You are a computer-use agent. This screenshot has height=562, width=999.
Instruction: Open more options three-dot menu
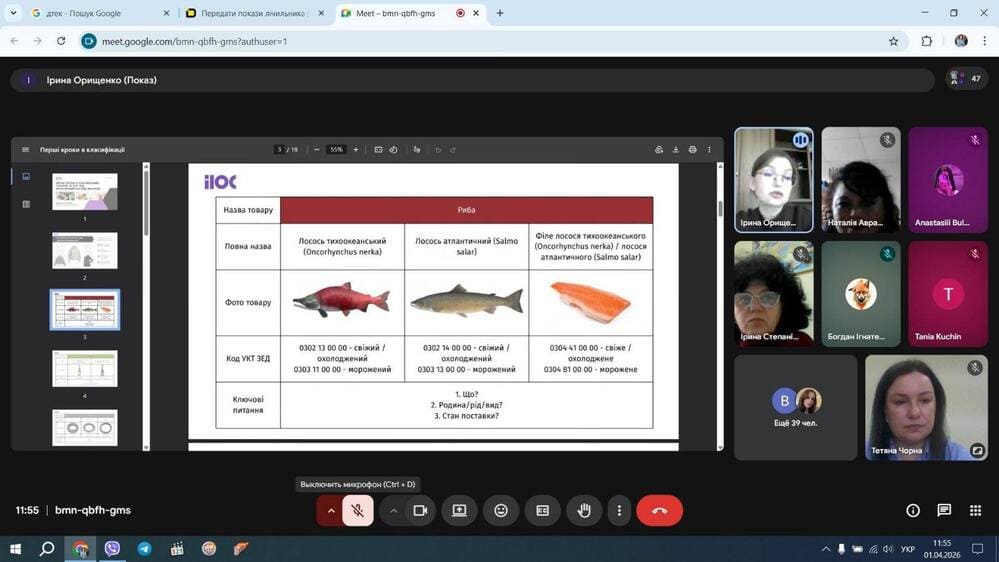coord(619,510)
